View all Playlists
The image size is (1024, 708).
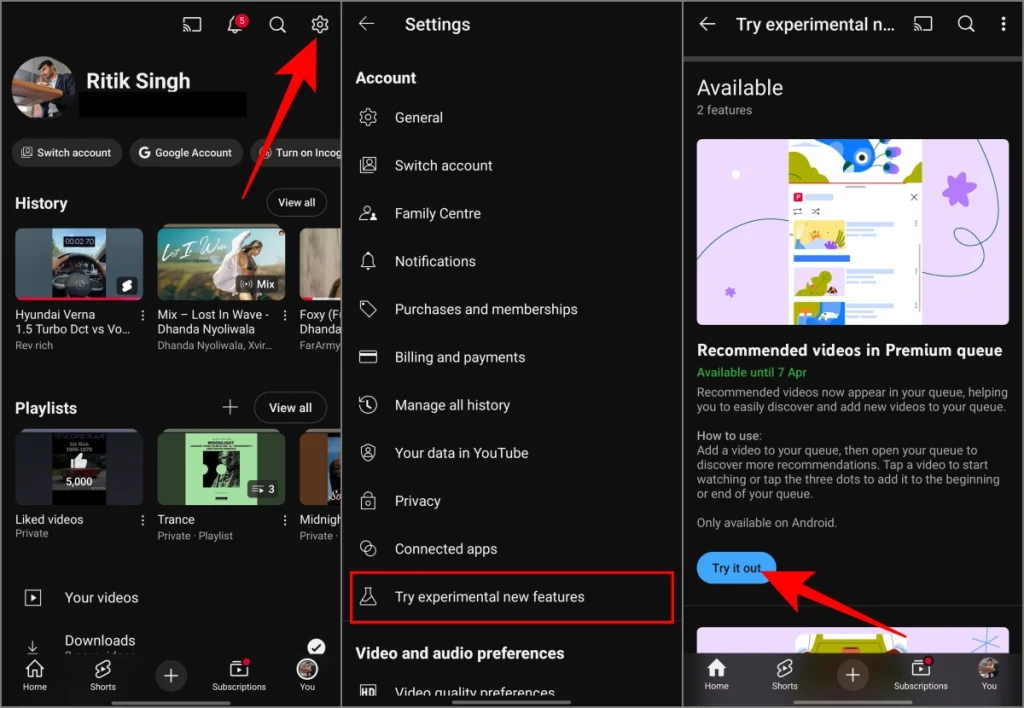pyautogui.click(x=291, y=408)
